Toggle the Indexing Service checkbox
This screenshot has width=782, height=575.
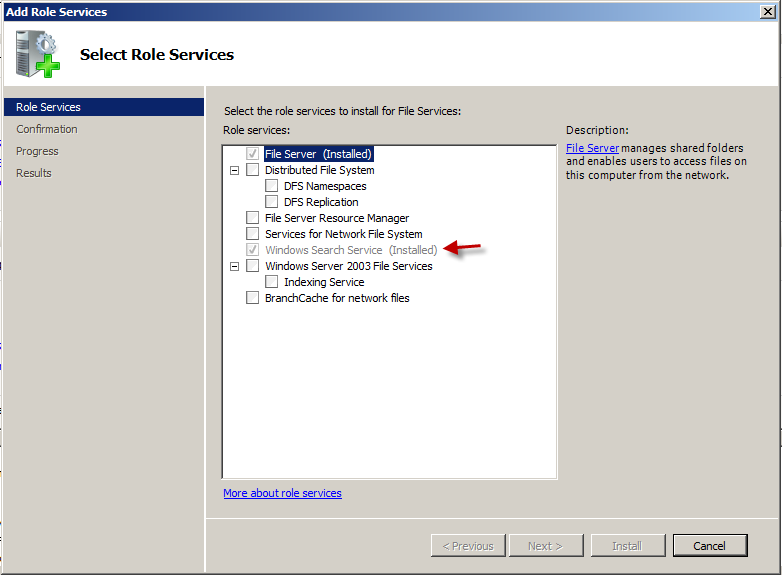[271, 282]
